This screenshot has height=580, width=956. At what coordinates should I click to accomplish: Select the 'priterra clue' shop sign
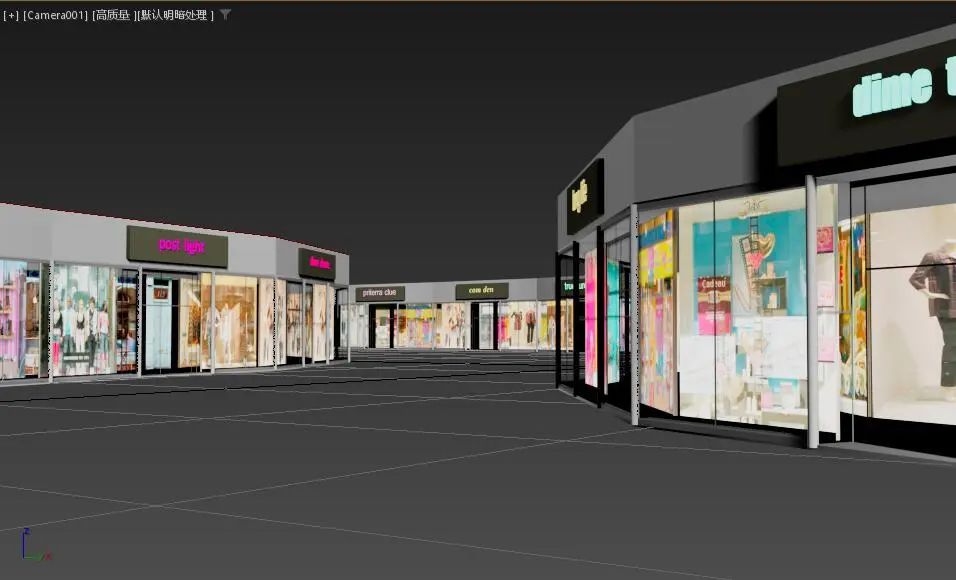(x=380, y=293)
